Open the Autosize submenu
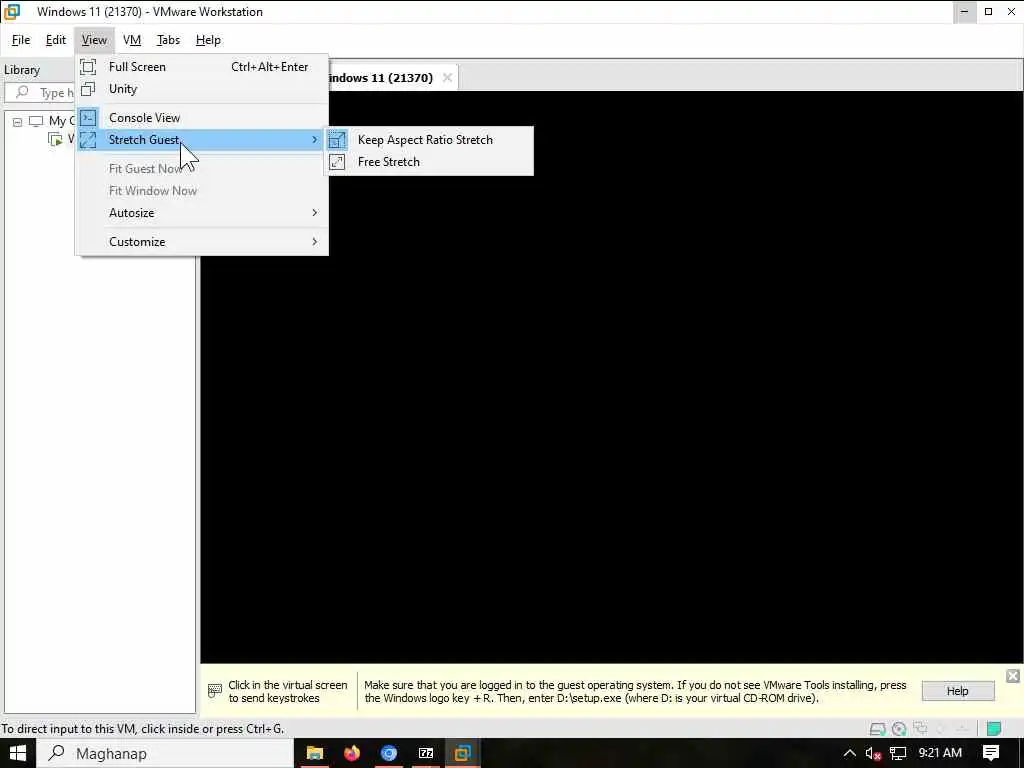Image resolution: width=1024 pixels, height=768 pixels. [202, 213]
